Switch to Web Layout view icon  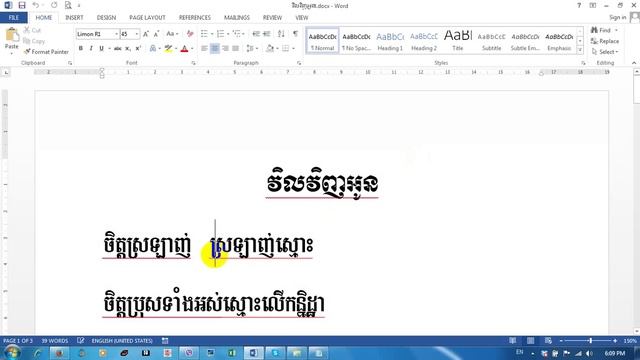(x=548, y=340)
